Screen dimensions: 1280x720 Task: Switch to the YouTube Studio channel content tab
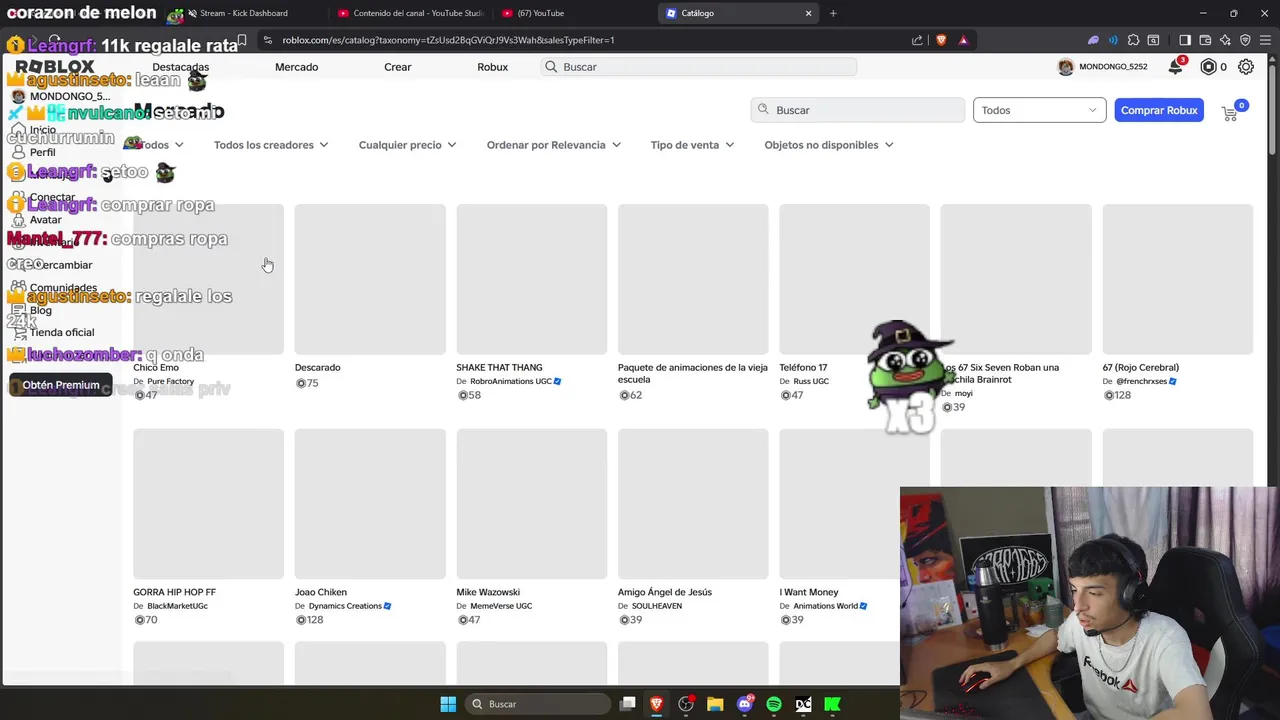[x=410, y=13]
